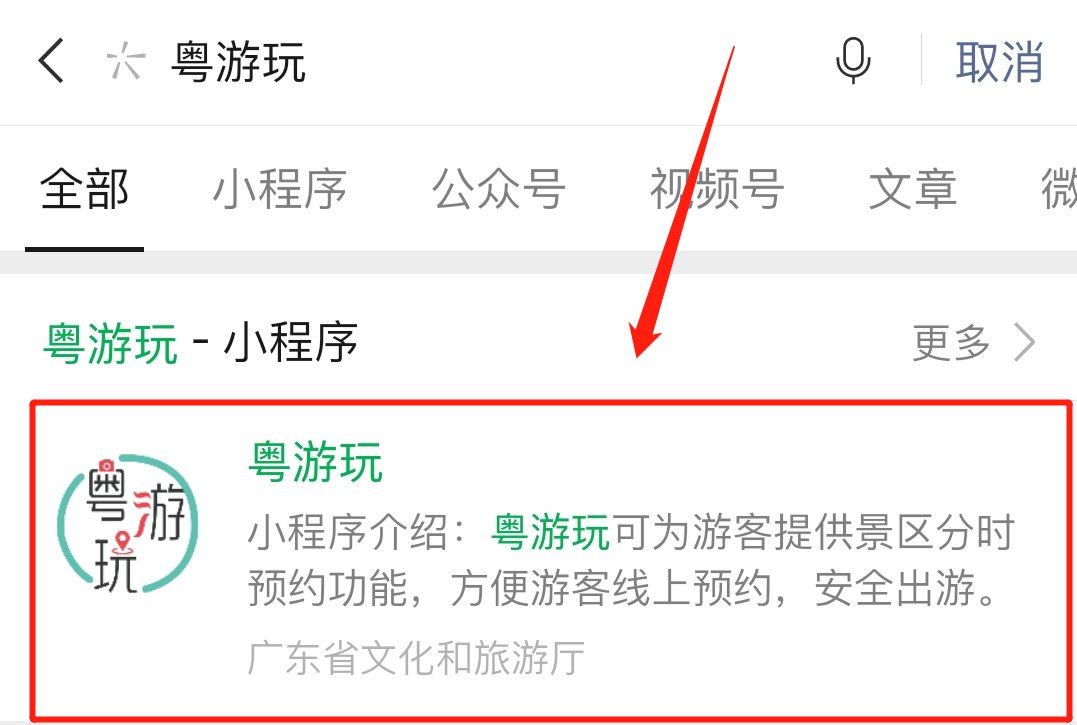Switch to the 公众号 tab
This screenshot has height=725, width=1077.
pos(498,189)
